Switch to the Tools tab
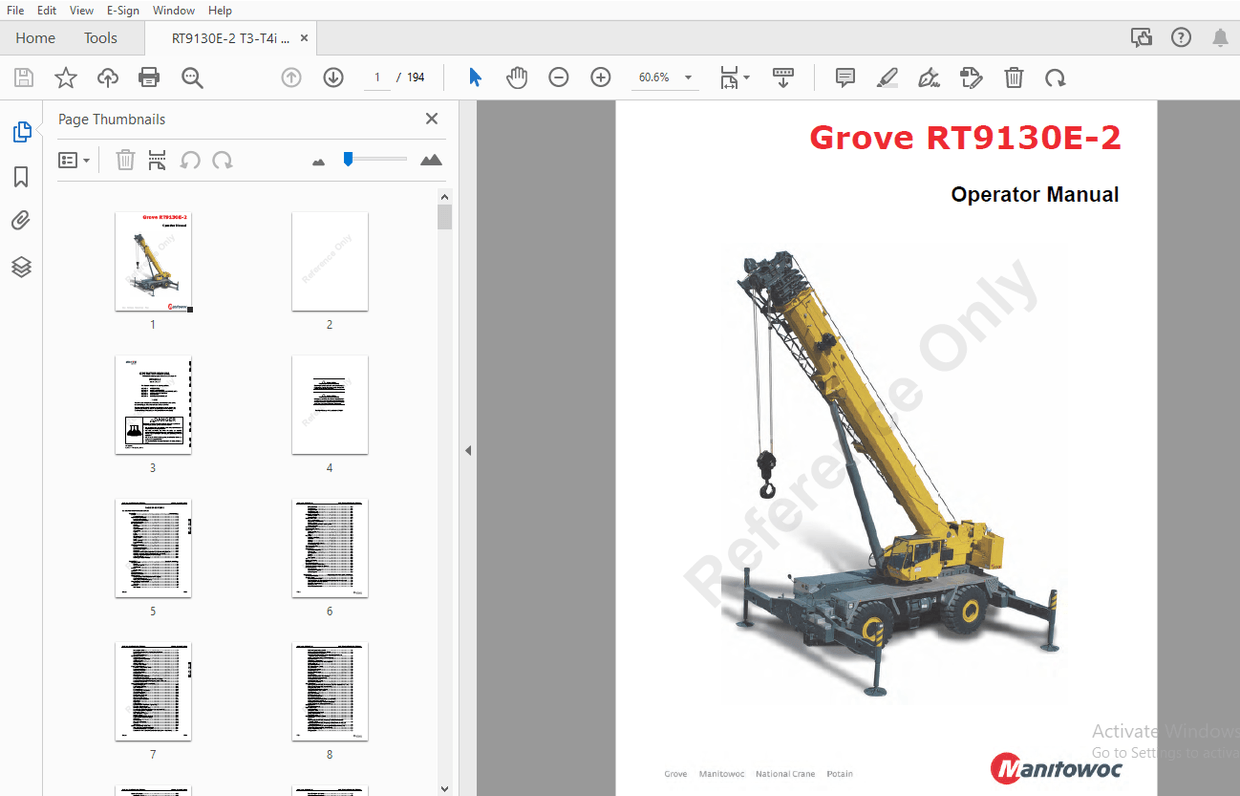 coord(100,37)
